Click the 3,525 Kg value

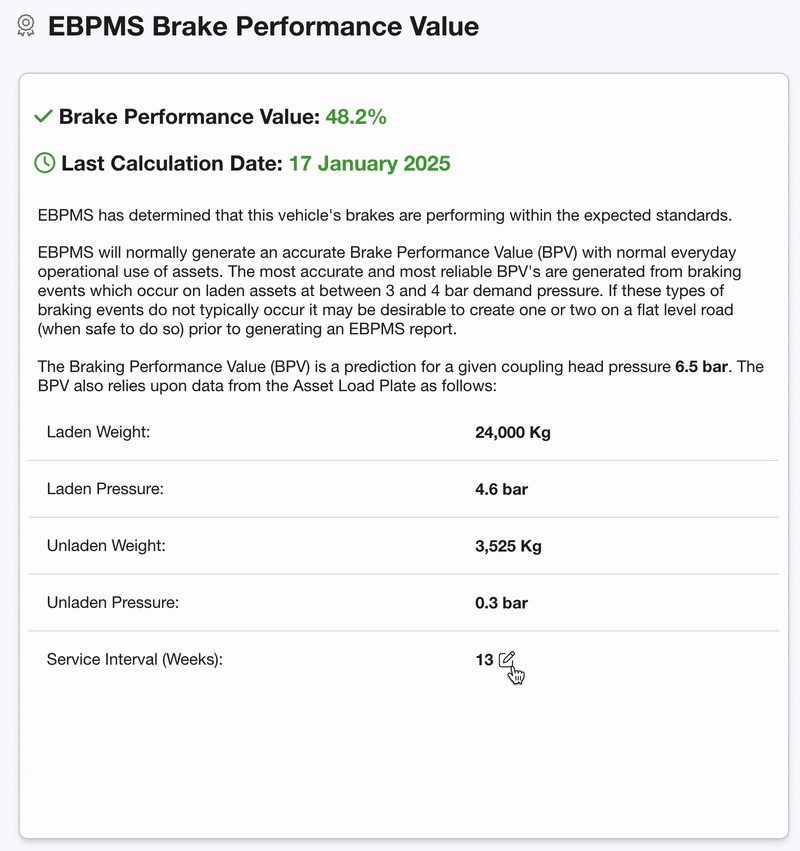tap(508, 547)
